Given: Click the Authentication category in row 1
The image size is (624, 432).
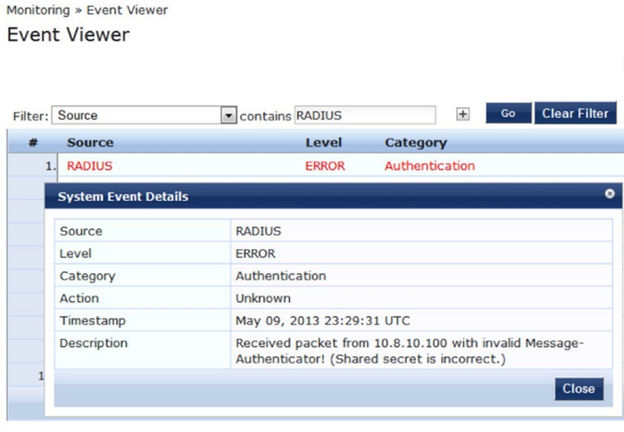Looking at the screenshot, I should (429, 166).
